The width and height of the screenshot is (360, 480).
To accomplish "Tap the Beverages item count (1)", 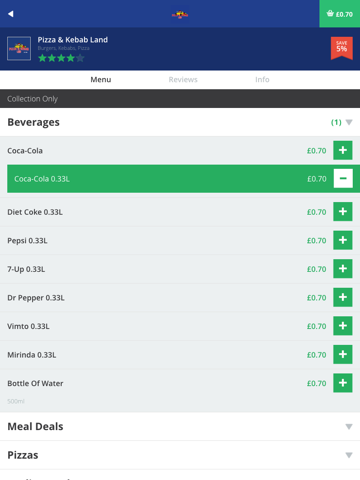I will pos(336,122).
